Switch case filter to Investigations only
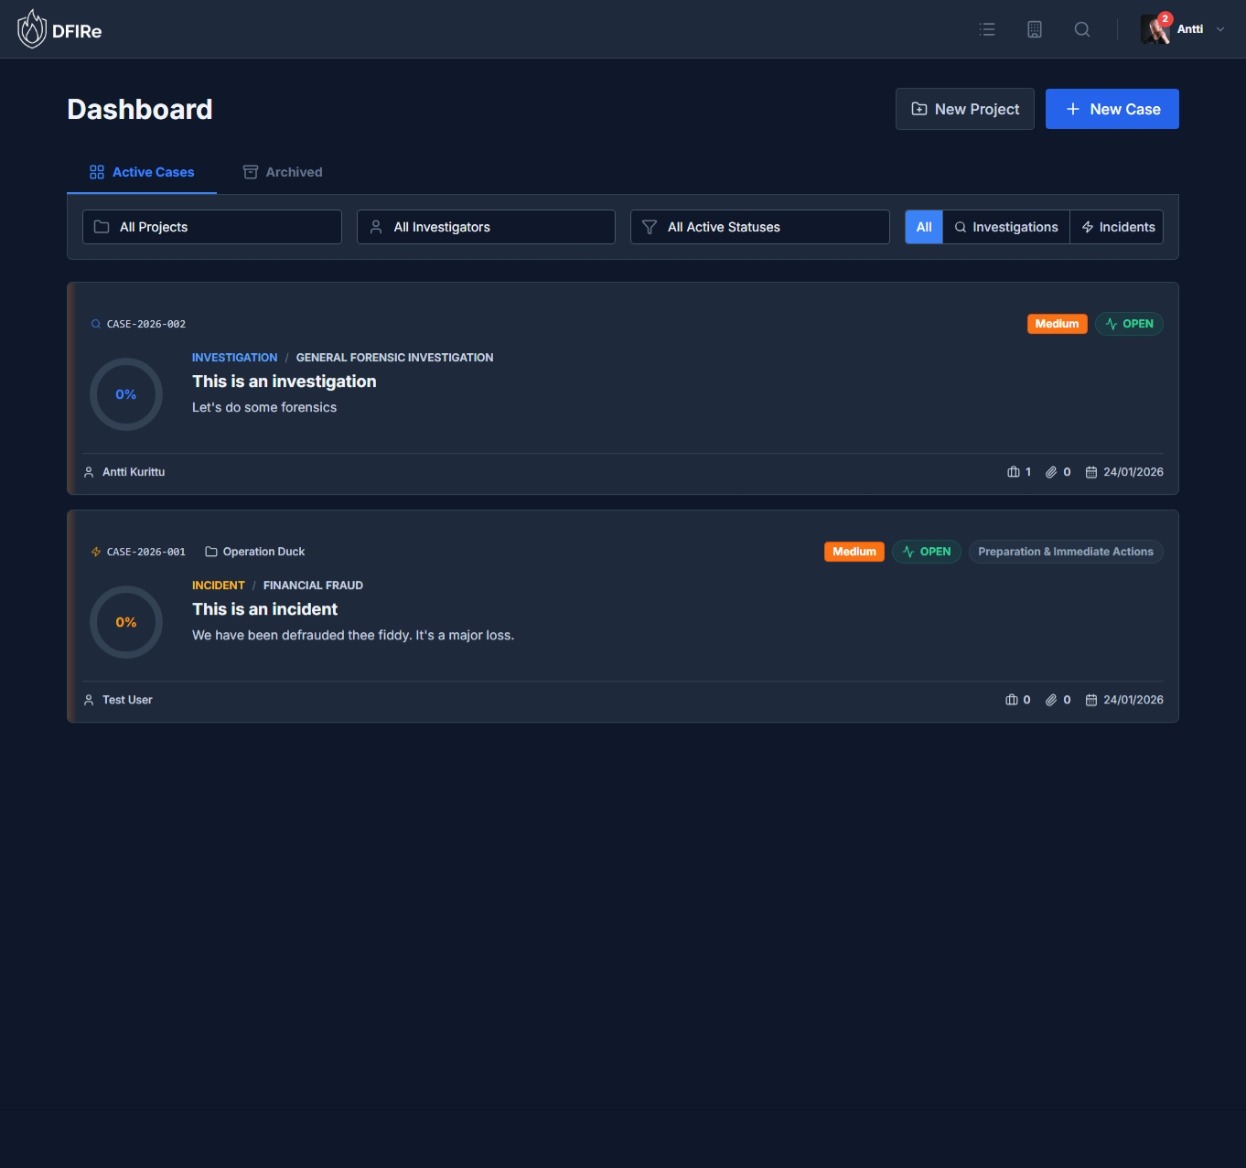Viewport: 1246px width, 1168px height. coord(1006,227)
